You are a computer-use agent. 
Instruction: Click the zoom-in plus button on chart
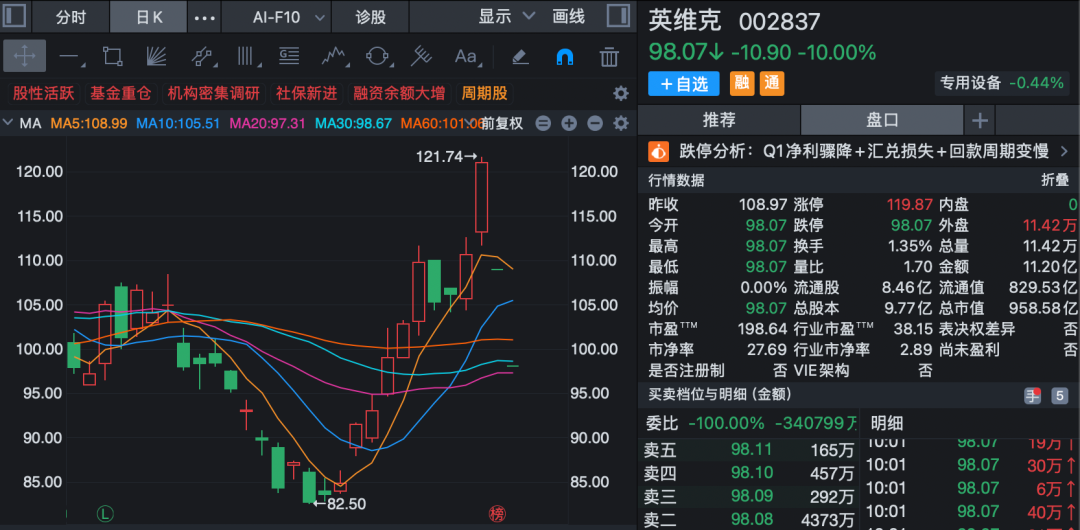point(568,124)
